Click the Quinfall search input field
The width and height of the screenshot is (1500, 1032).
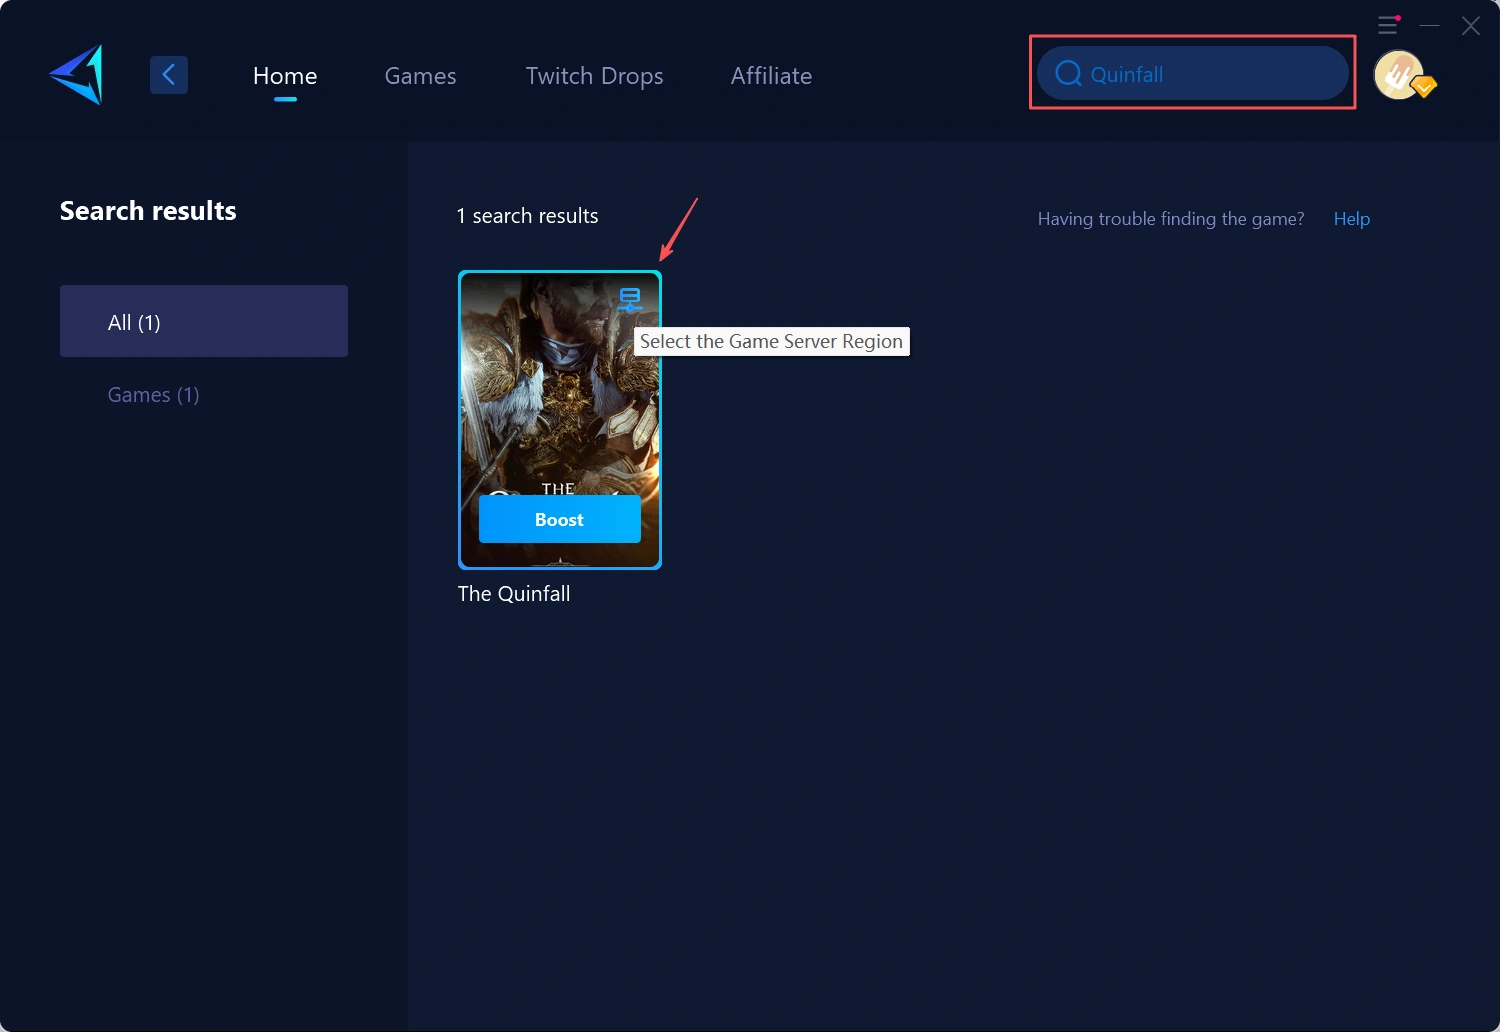click(x=1192, y=73)
